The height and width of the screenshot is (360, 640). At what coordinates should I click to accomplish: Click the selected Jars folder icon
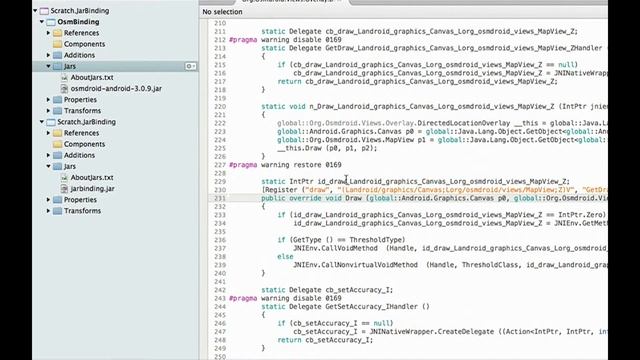[x=58, y=66]
